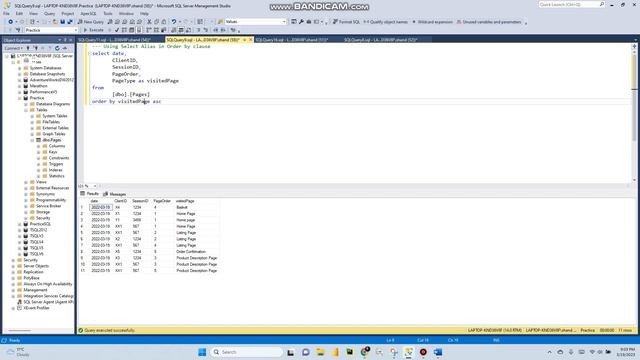Screen dimensions: 640x360
Task: Click the Word icon in taskbar
Action: [438, 352]
